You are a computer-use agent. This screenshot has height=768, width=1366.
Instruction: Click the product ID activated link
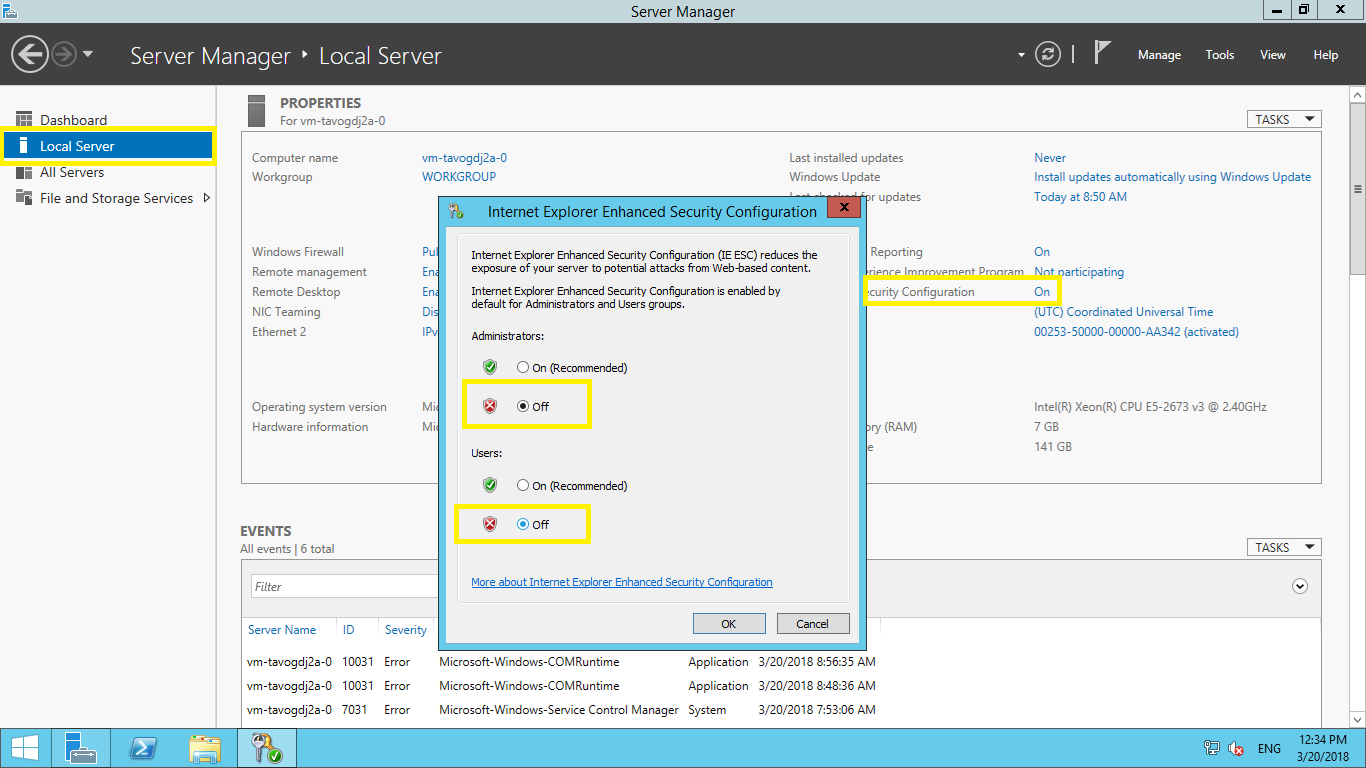pyautogui.click(x=1136, y=332)
